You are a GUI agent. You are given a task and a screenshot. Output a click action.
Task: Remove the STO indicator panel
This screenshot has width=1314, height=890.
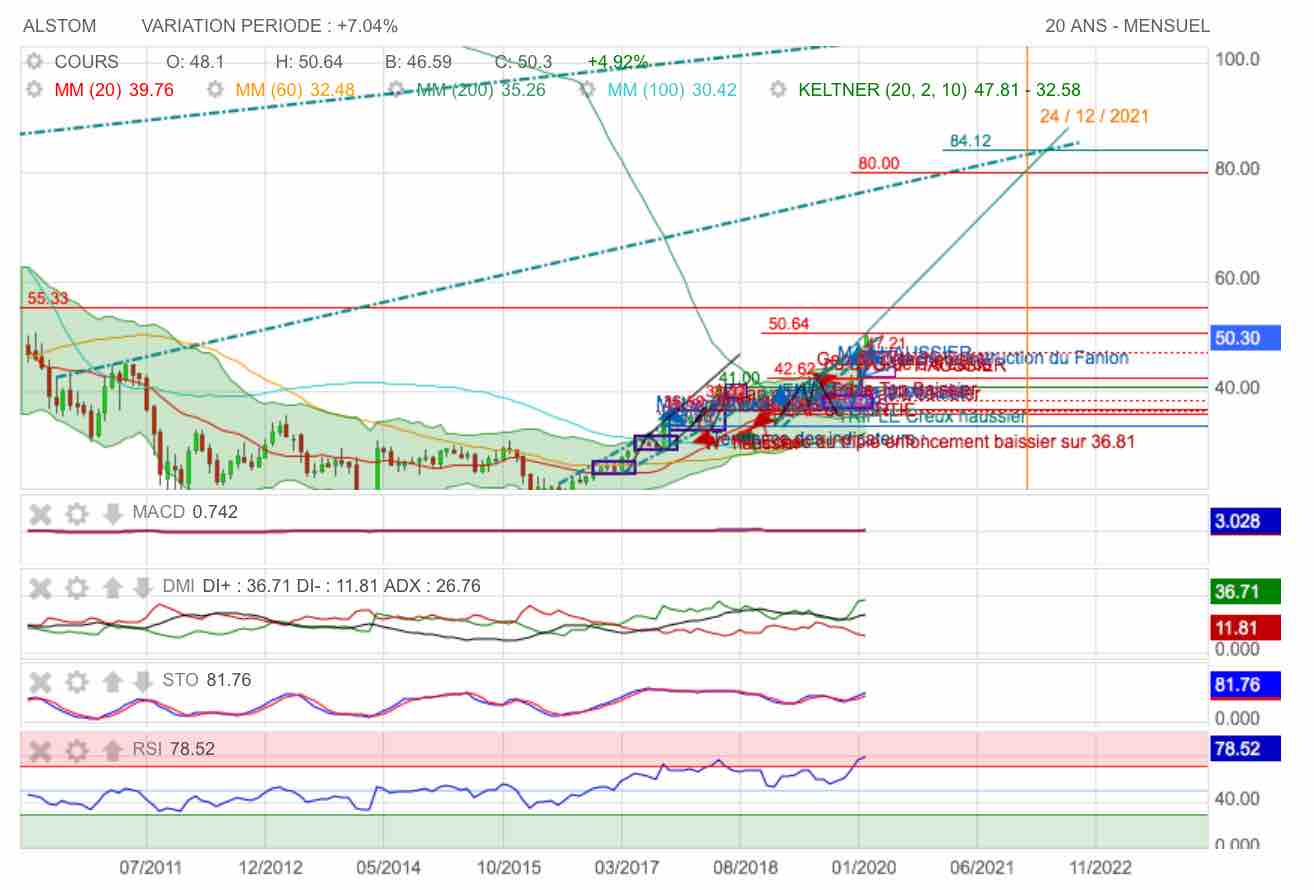pyautogui.click(x=40, y=682)
